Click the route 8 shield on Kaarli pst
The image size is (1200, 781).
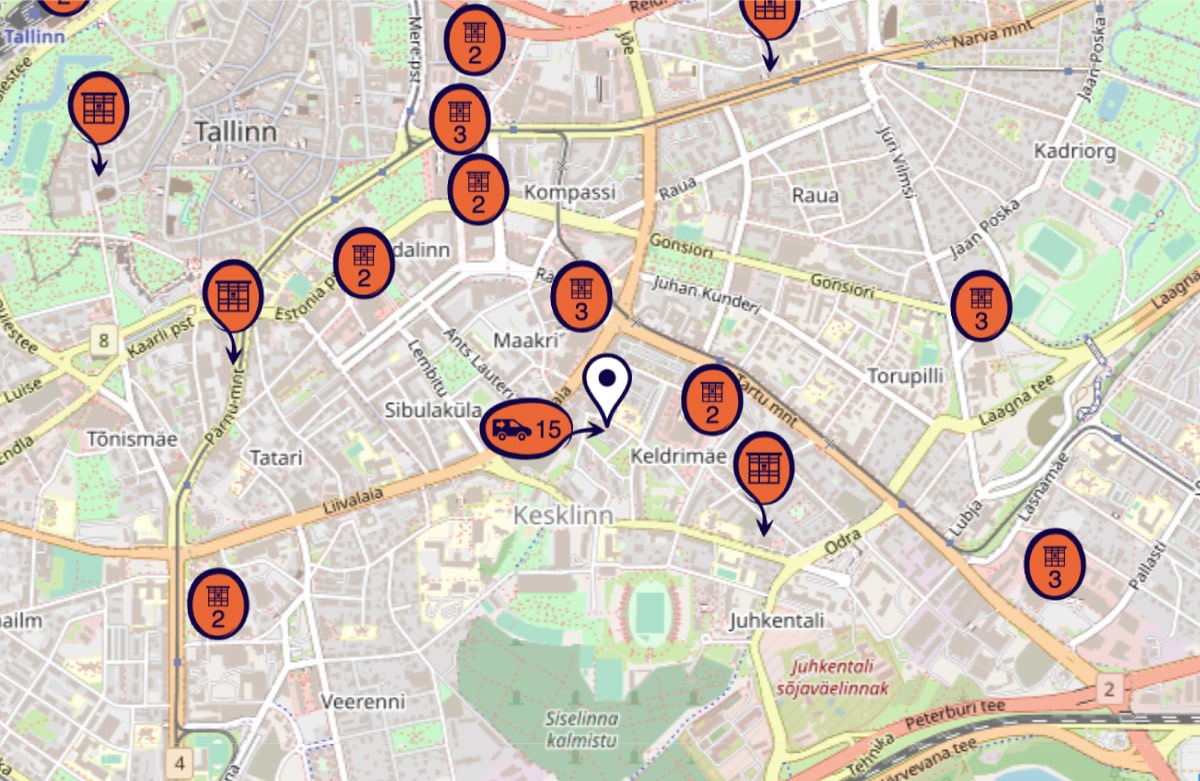[x=103, y=341]
